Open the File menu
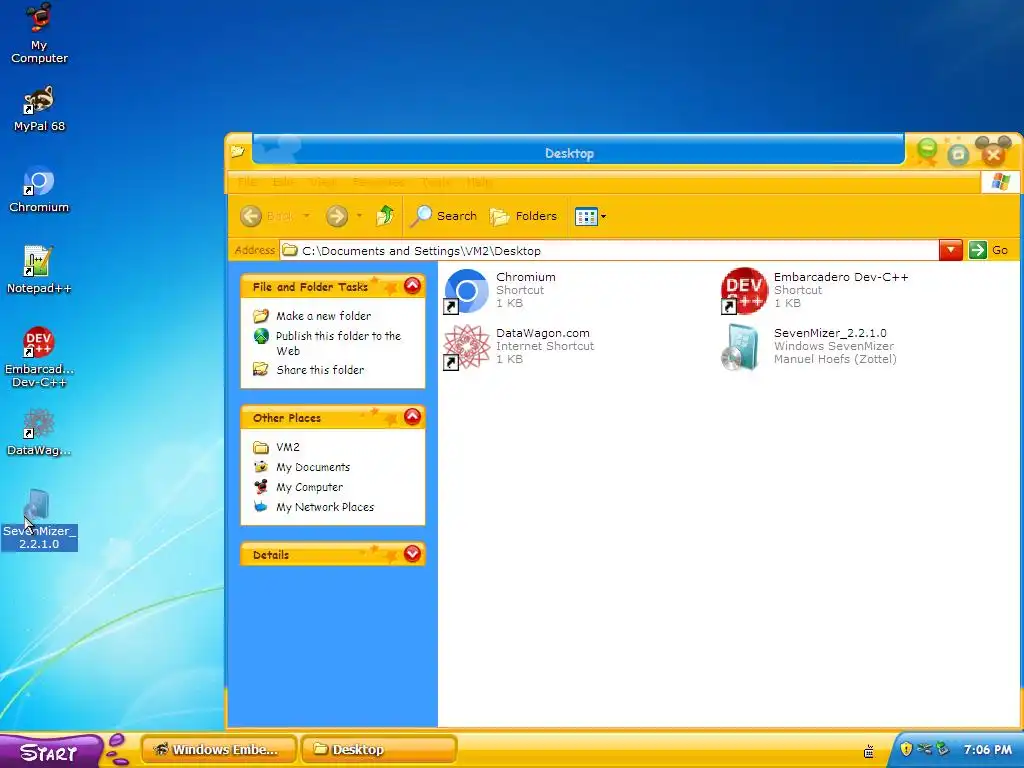The height and width of the screenshot is (768, 1024). click(x=247, y=182)
